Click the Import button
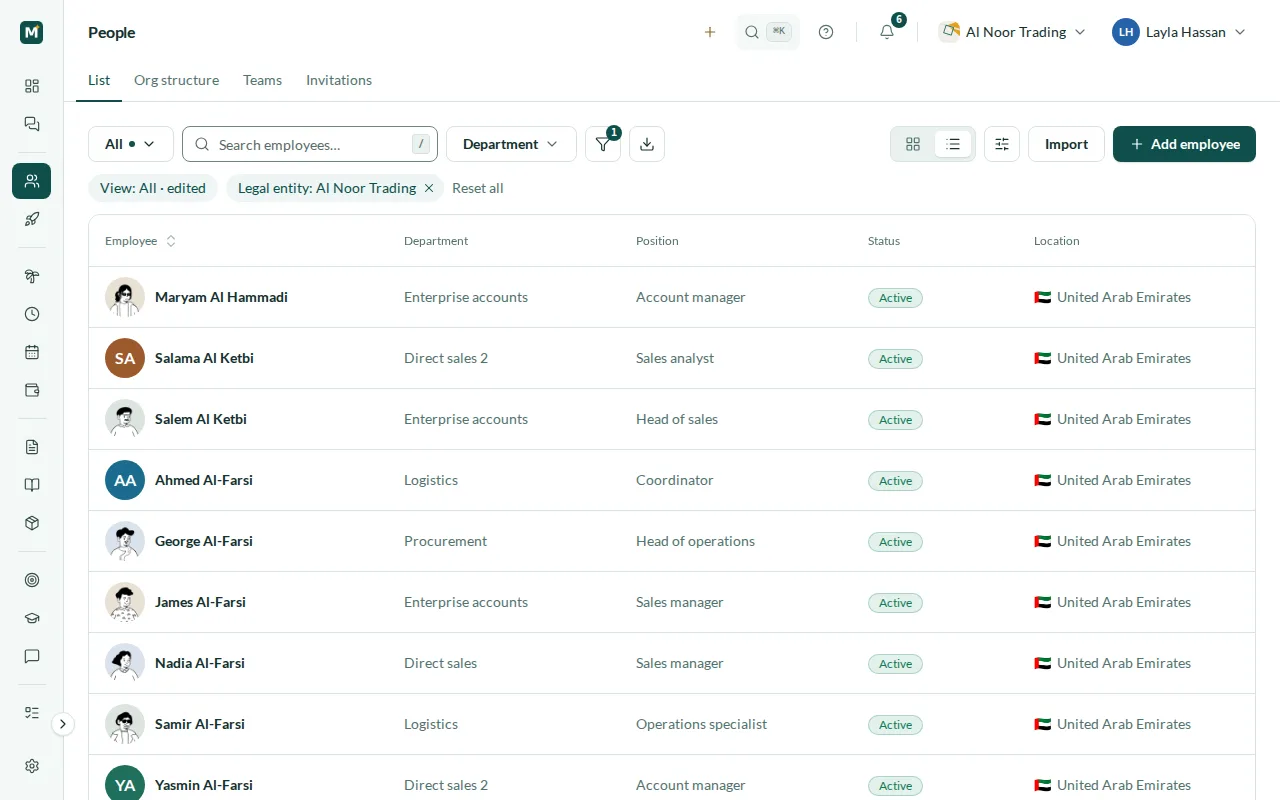Viewport: 1280px width, 800px height. (1066, 144)
